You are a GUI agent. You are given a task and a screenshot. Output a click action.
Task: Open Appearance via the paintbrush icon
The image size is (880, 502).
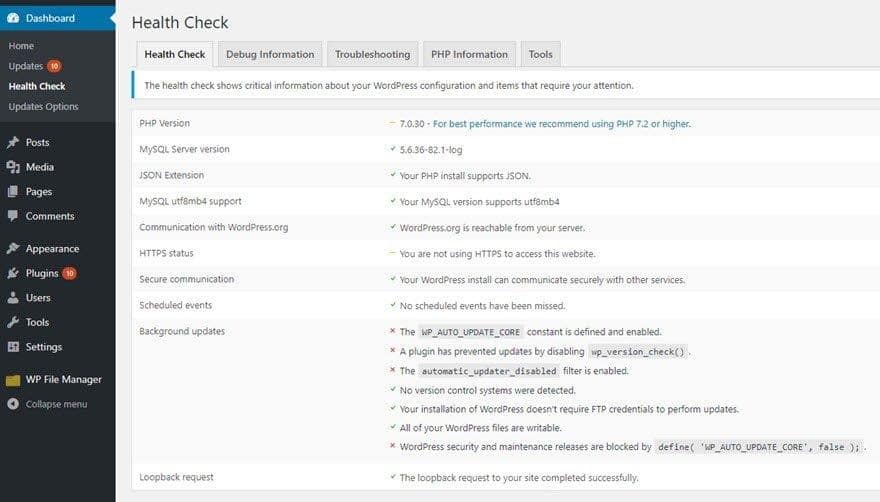[13, 248]
